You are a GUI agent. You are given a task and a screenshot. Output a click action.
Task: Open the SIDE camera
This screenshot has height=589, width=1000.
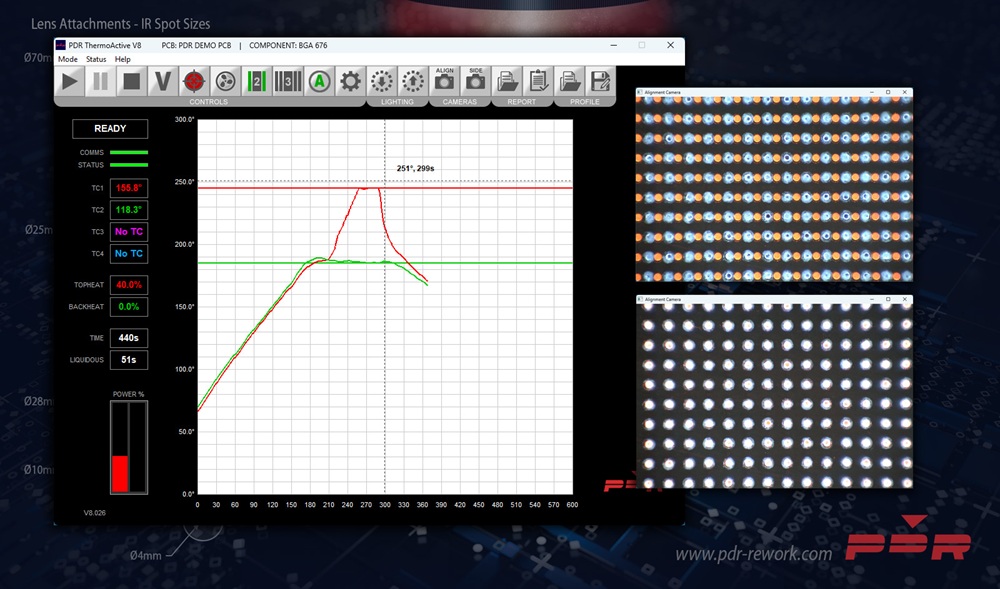(476, 81)
